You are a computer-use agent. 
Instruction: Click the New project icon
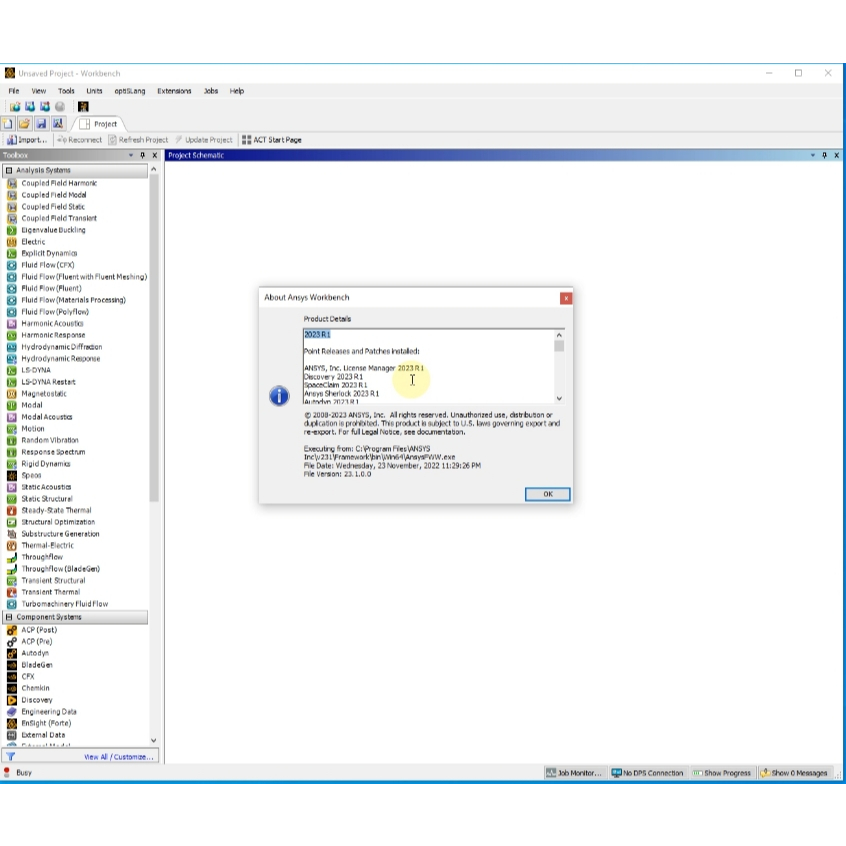(8, 124)
